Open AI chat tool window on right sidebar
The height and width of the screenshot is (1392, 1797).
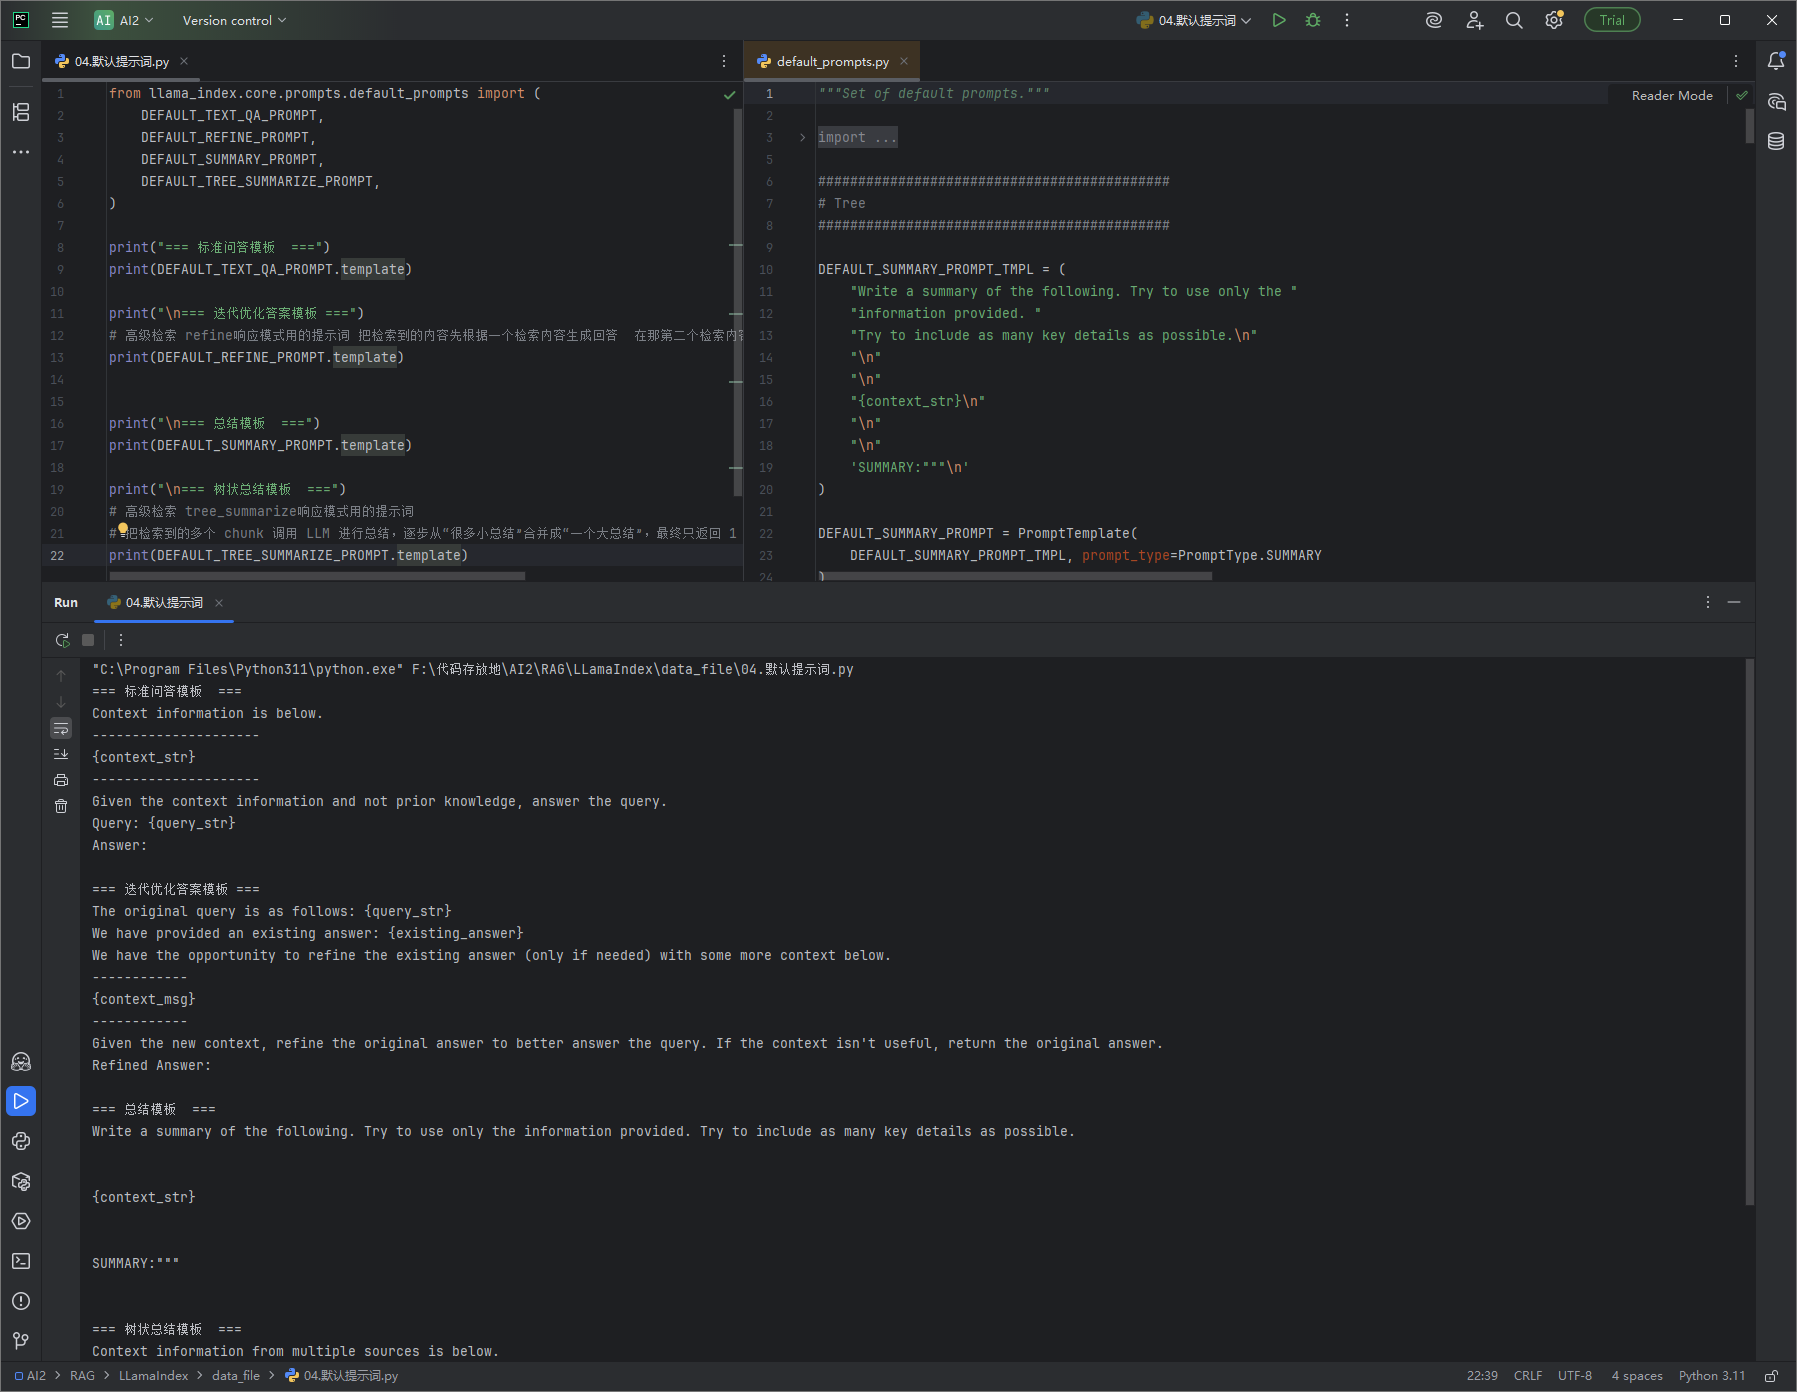point(1776,102)
